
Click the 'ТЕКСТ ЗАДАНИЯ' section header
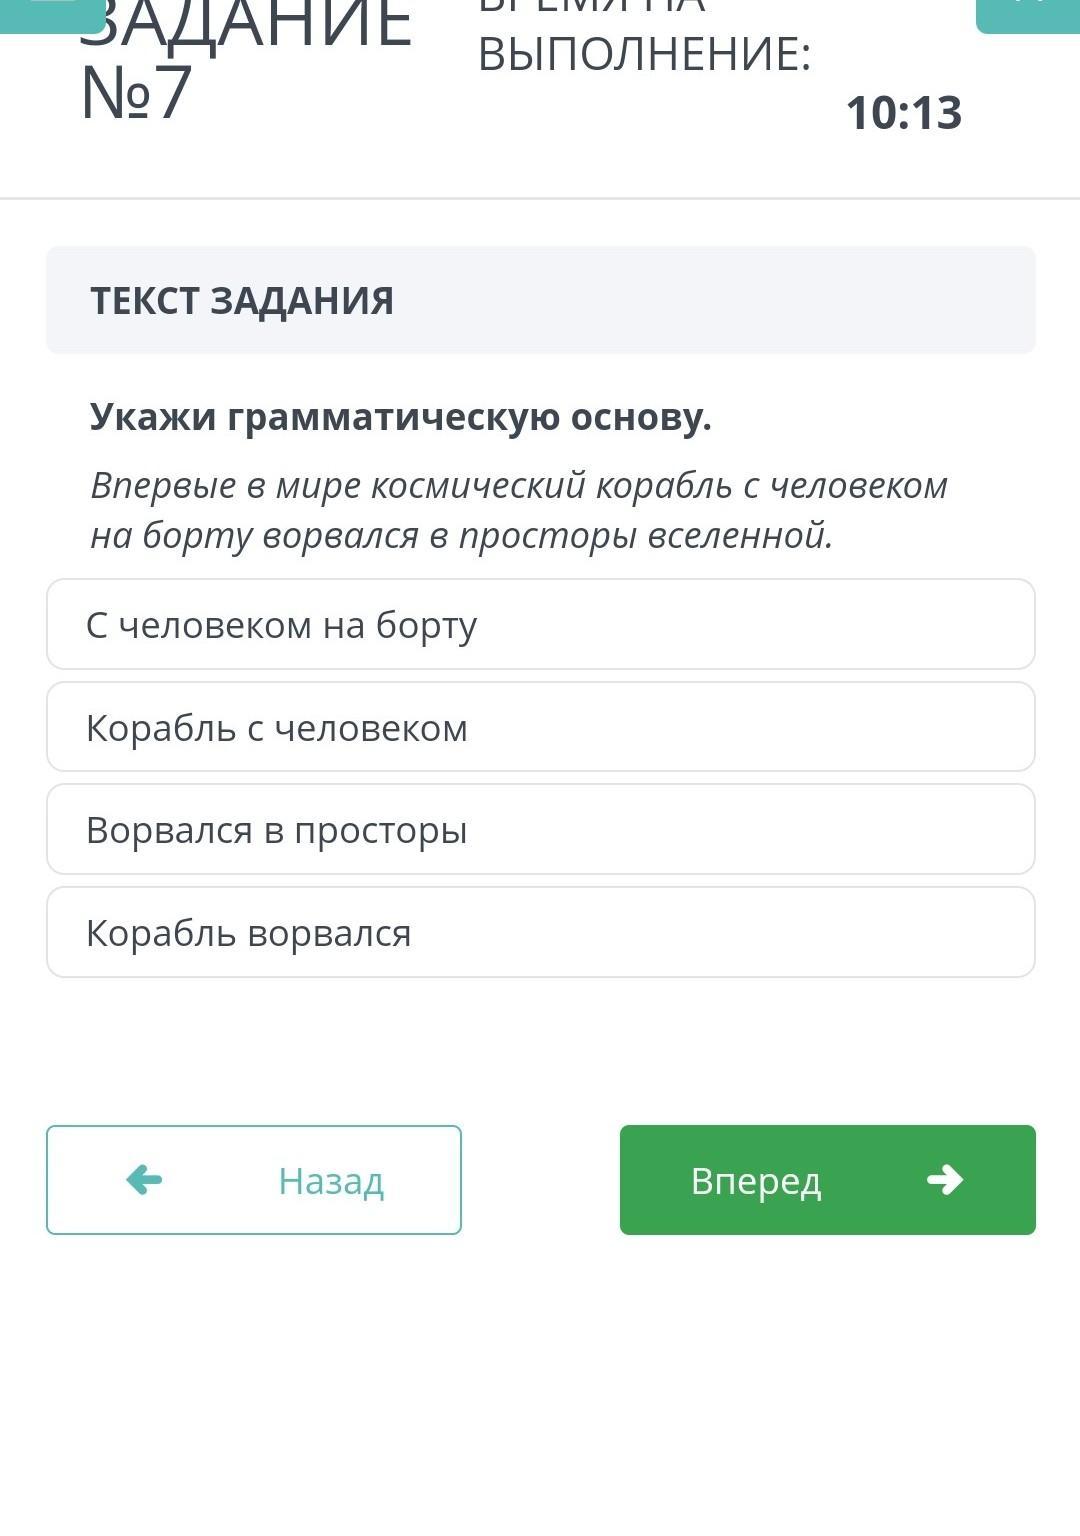click(x=242, y=300)
